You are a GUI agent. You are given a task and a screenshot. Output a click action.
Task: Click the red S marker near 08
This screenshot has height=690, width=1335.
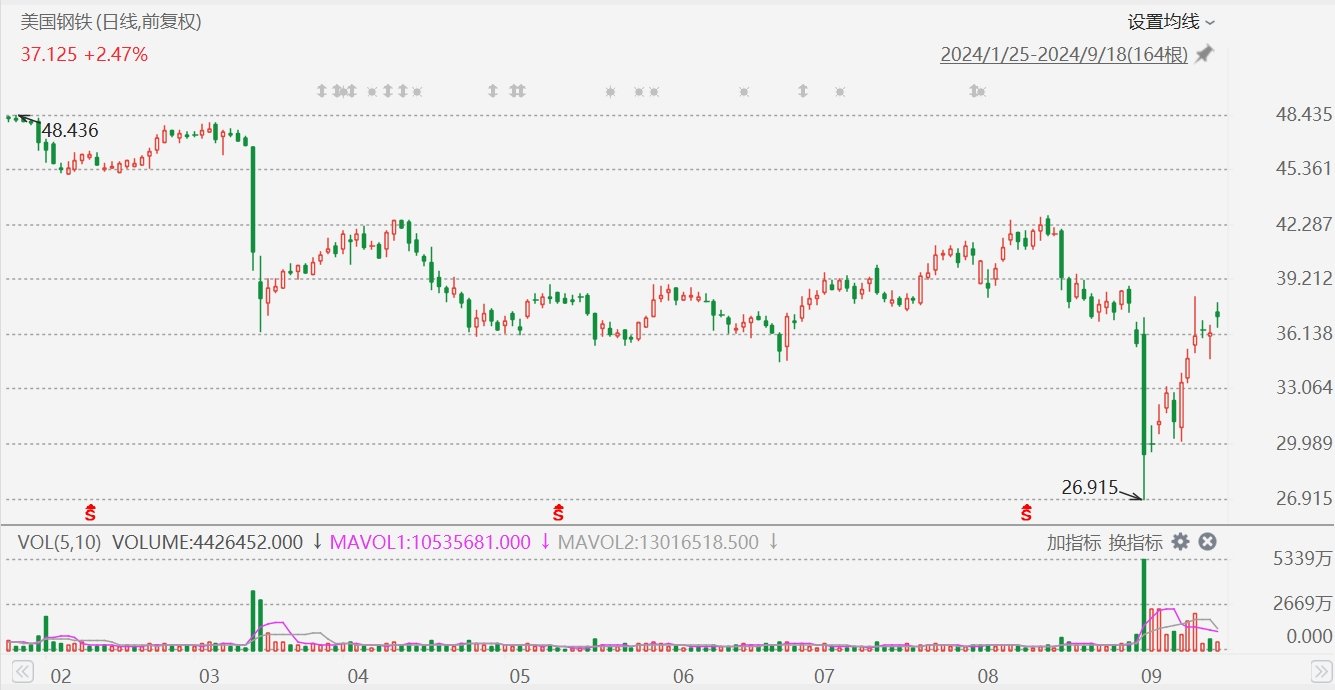point(1026,514)
